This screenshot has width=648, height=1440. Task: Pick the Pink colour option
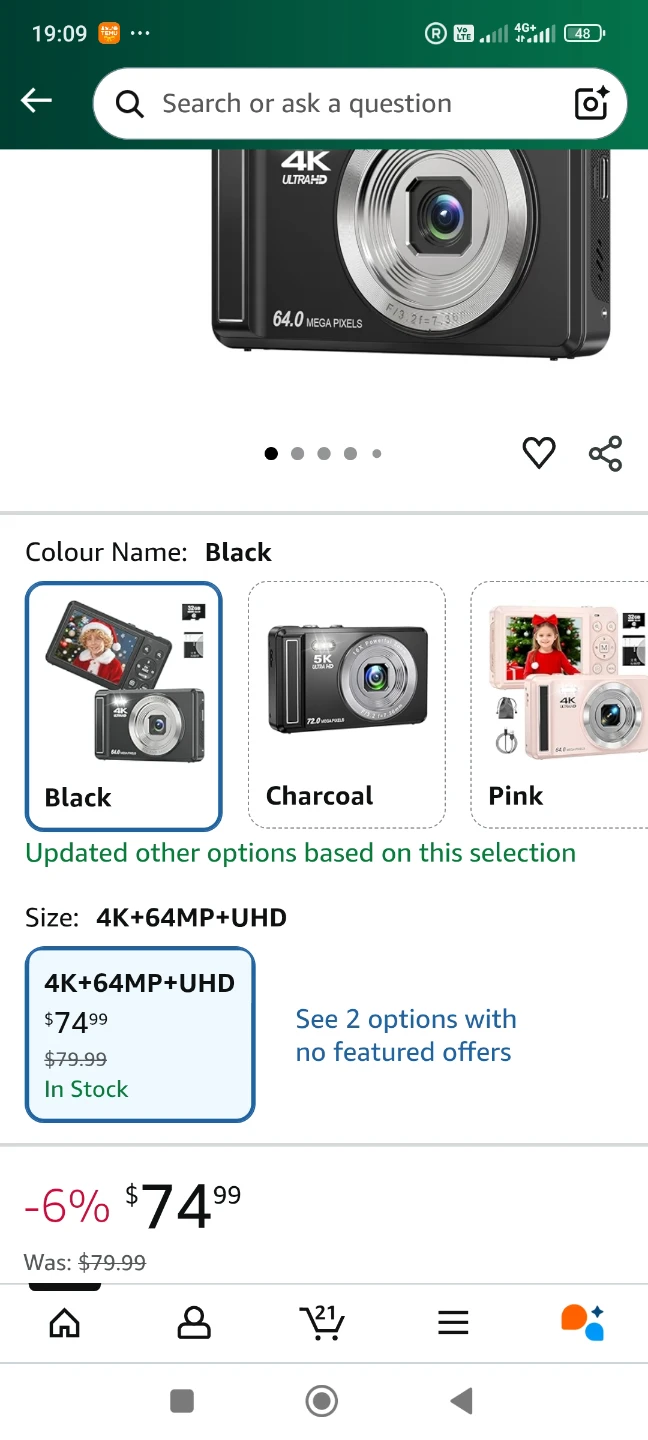click(560, 705)
